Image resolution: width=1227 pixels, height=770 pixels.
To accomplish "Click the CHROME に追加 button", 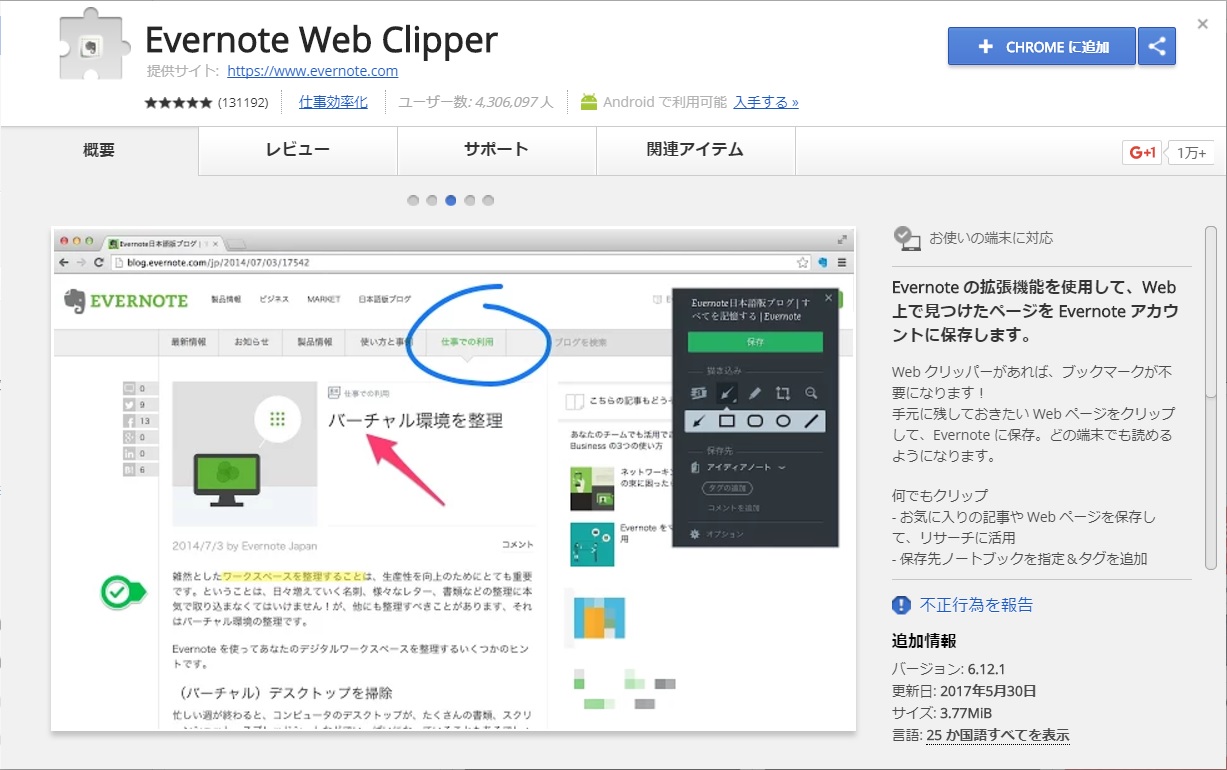I will point(1041,46).
